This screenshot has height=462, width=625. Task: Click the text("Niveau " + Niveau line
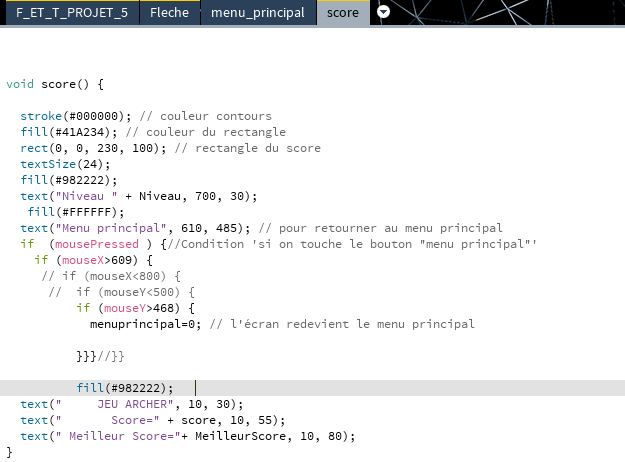tap(139, 196)
